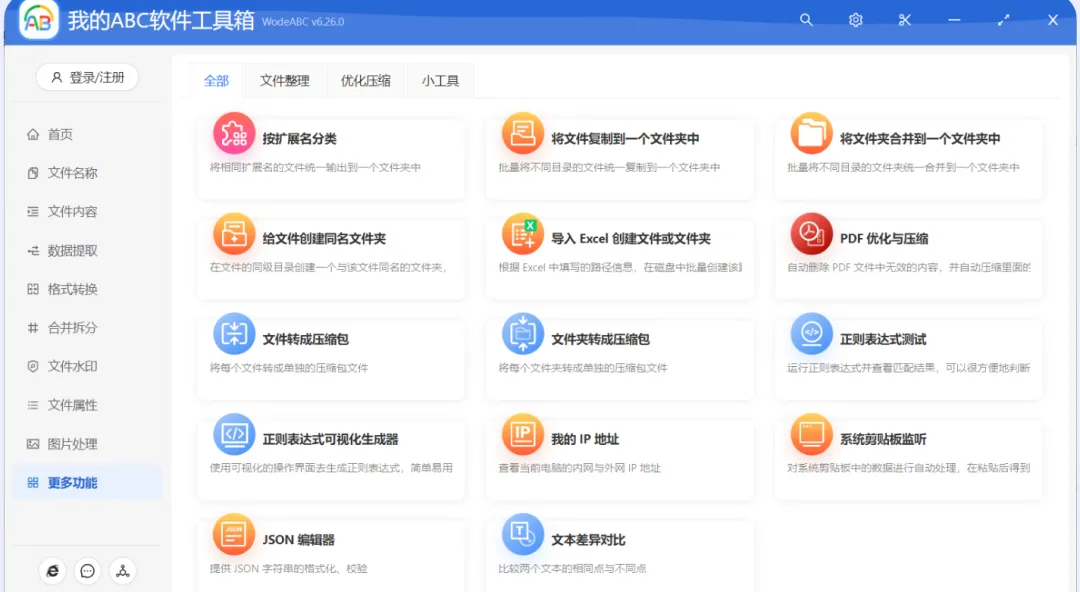Open 文件属性 sidebar section
This screenshot has width=1080, height=592.
point(87,405)
